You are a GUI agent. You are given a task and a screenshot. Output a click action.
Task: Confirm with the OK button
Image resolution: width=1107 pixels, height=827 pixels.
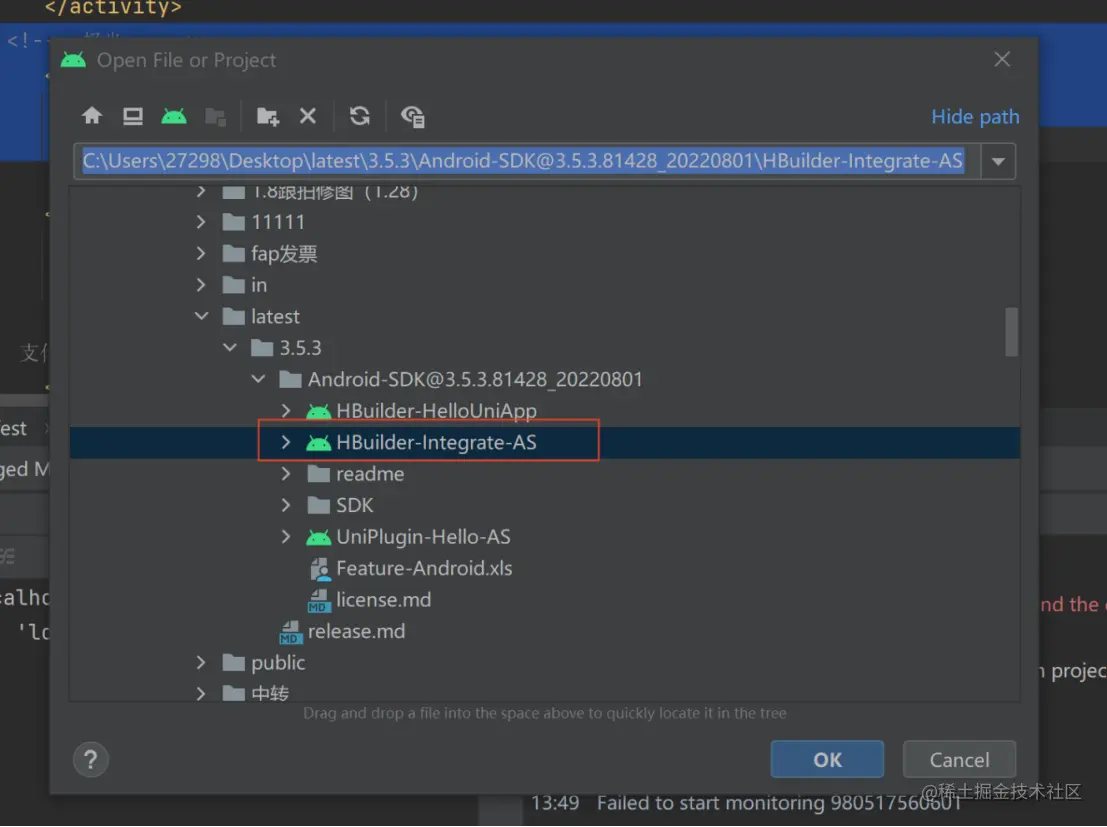(827, 759)
